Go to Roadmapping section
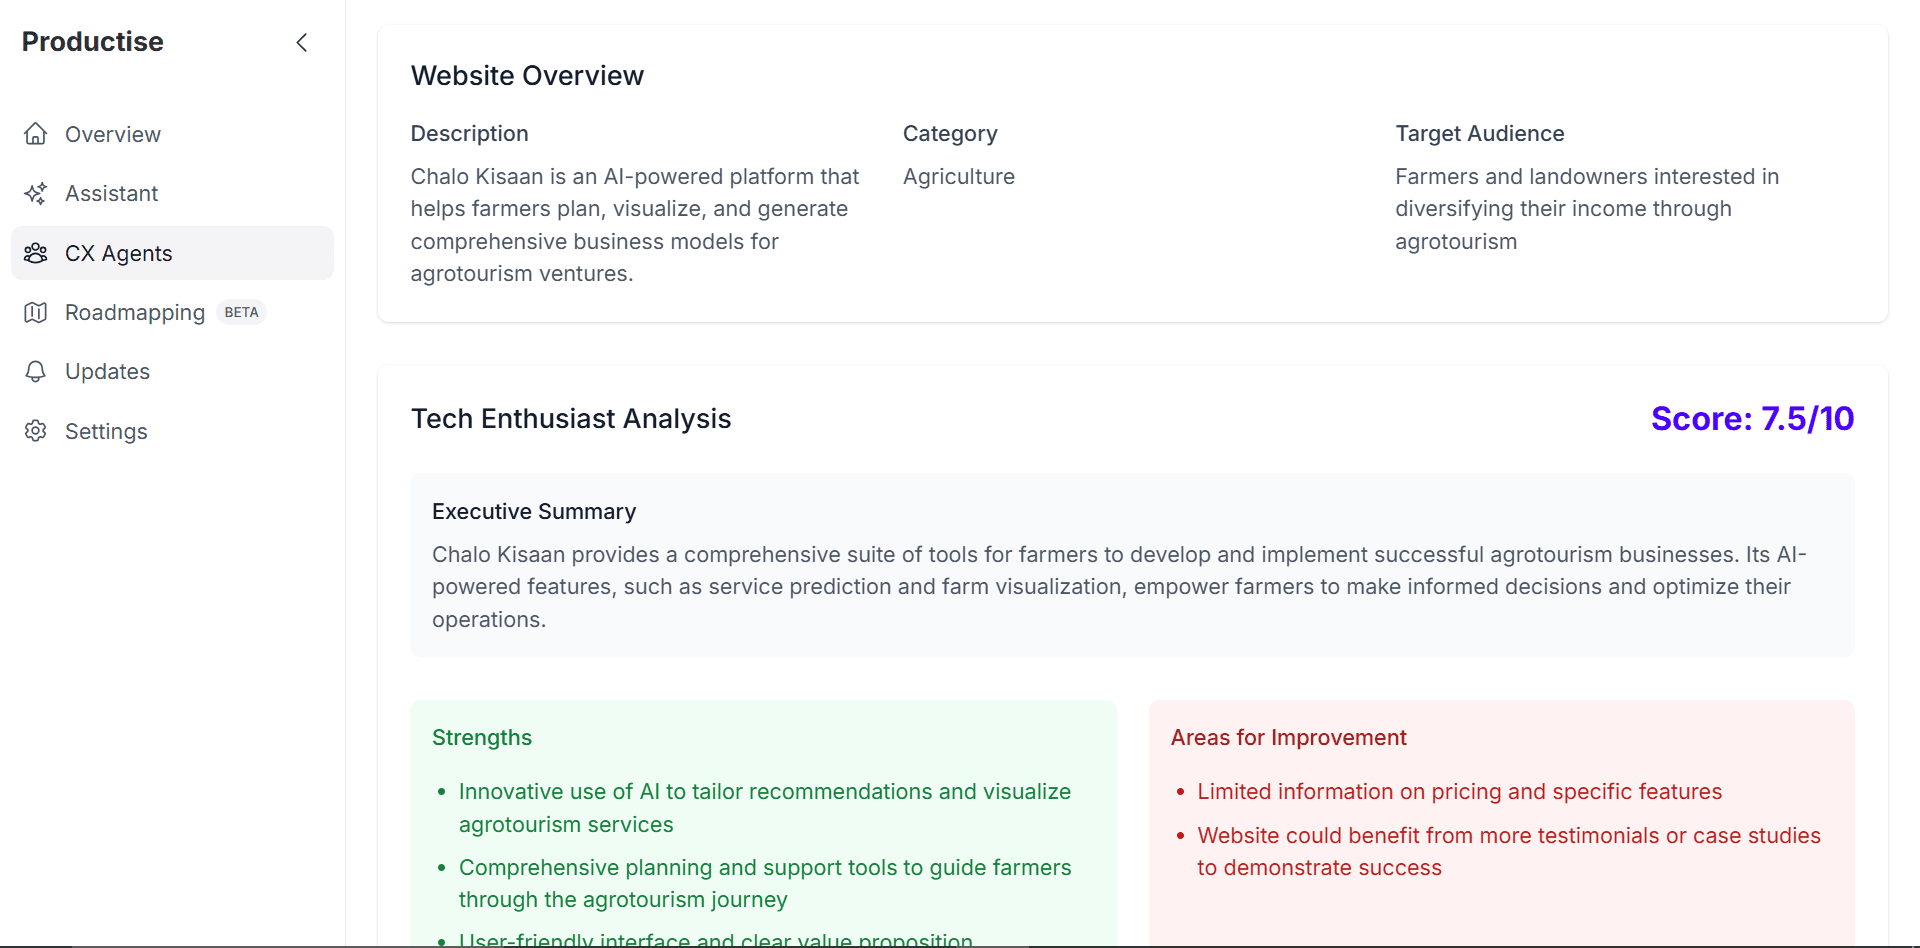The image size is (1920, 948). coord(172,312)
